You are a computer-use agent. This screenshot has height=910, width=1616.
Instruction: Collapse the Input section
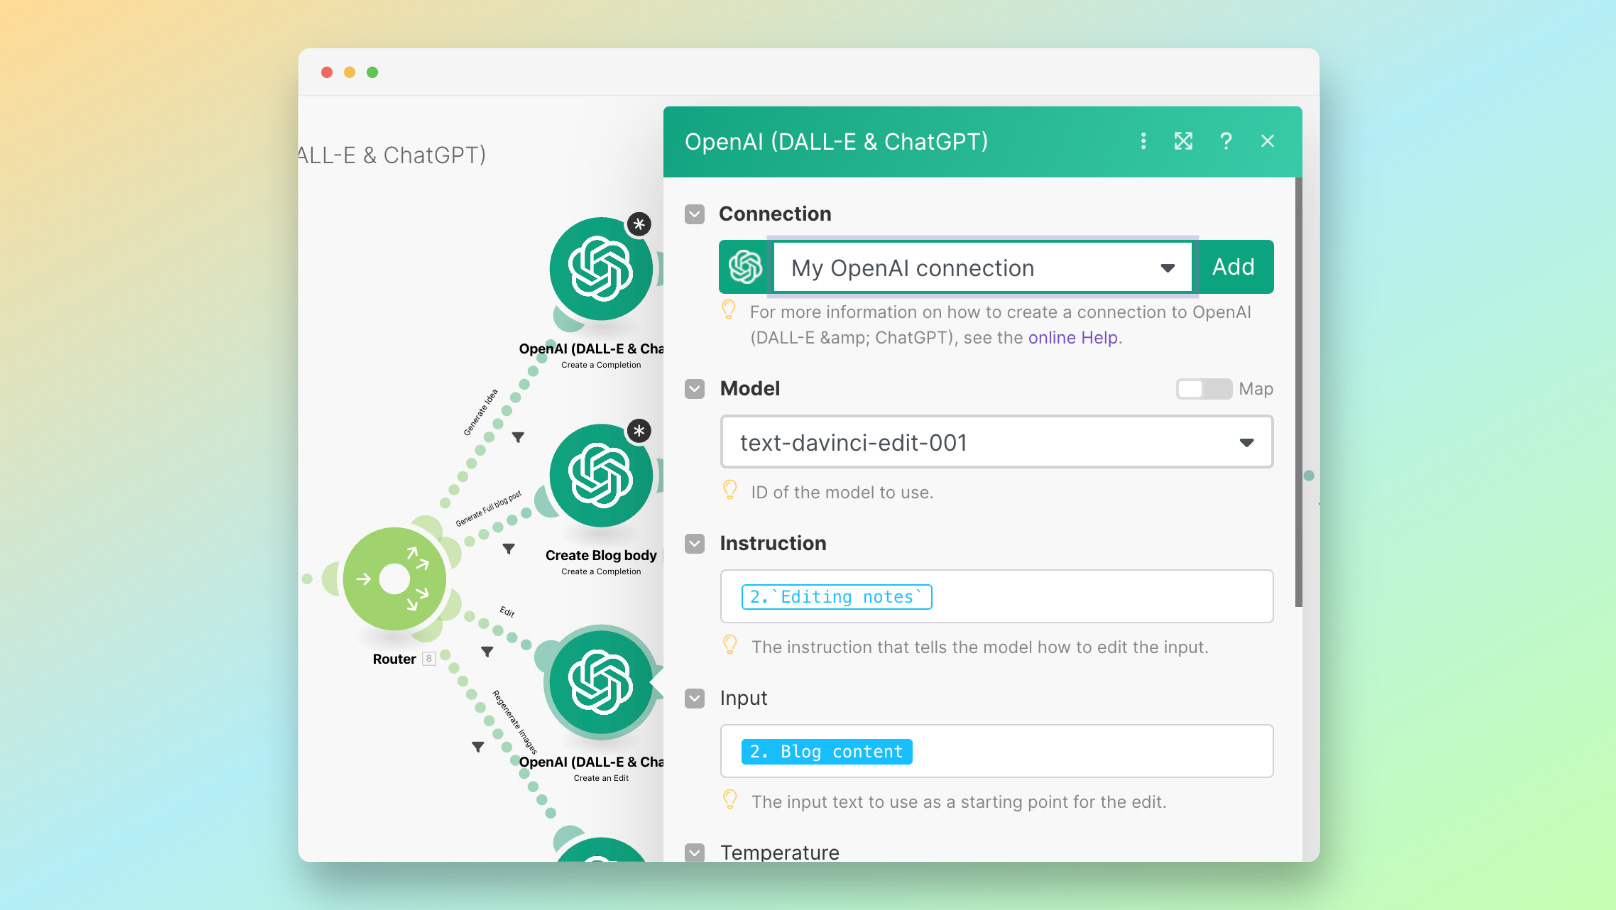(695, 699)
